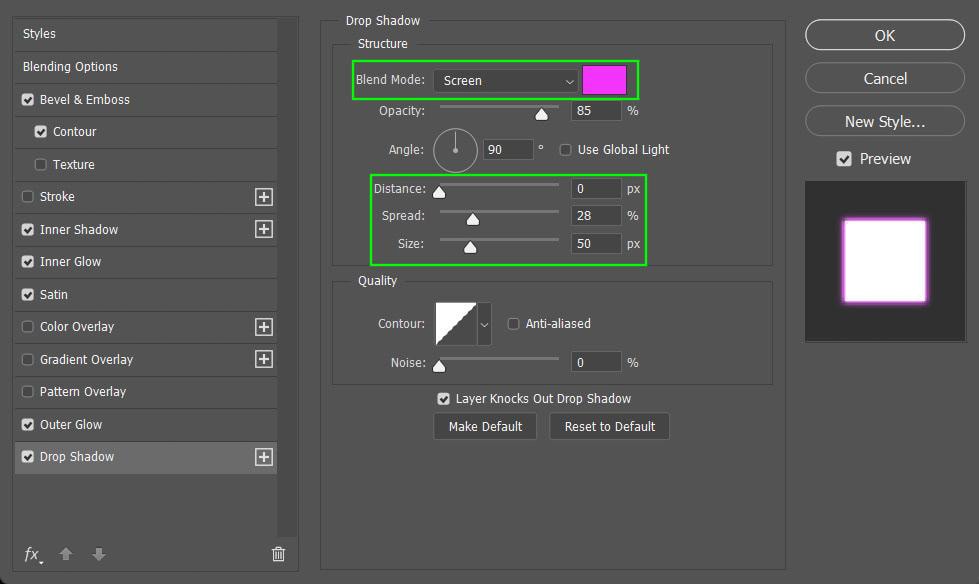Enable the Texture checkbox
The width and height of the screenshot is (979, 584).
(x=41, y=164)
